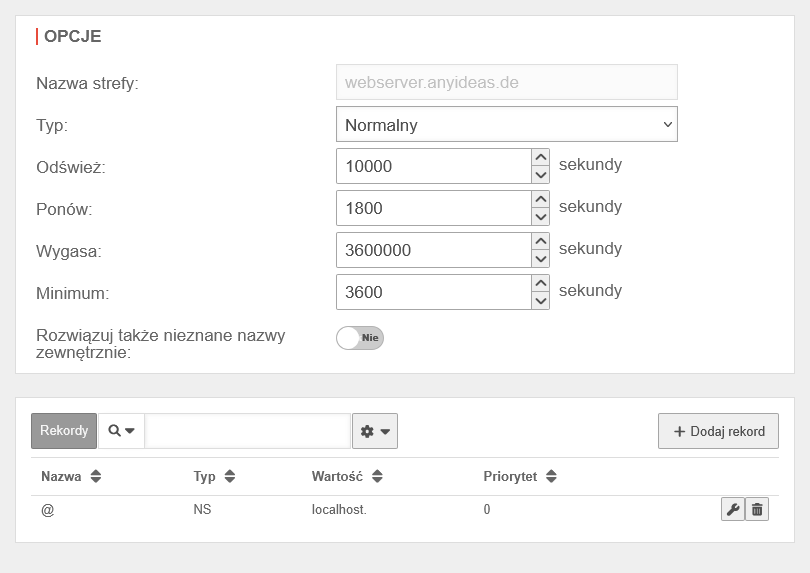Select the localhost. value cell

click(339, 509)
